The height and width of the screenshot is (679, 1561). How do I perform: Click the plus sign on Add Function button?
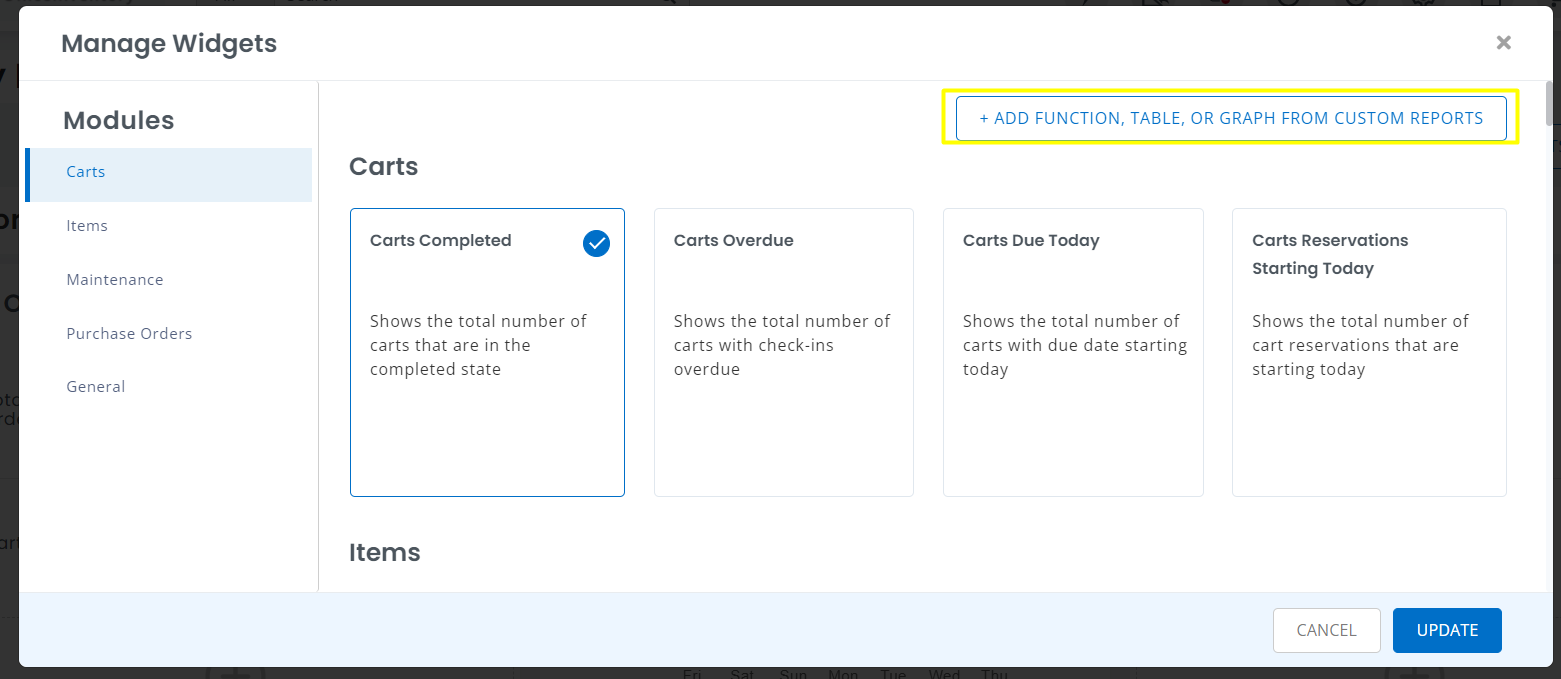[984, 118]
